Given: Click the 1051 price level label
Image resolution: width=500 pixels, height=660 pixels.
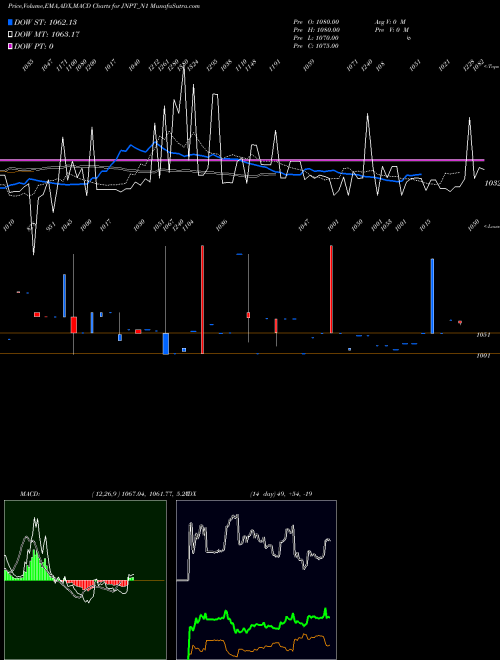Looking at the screenshot, I should [483, 335].
